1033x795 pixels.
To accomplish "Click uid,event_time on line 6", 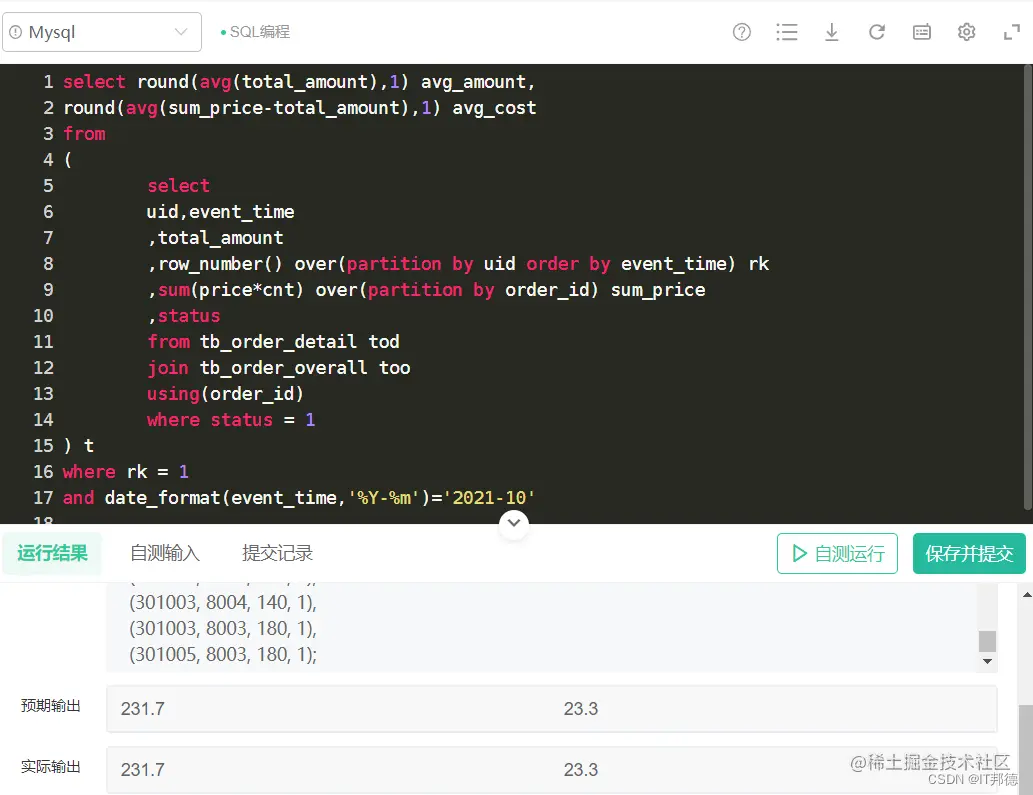I will pyautogui.click(x=220, y=212).
